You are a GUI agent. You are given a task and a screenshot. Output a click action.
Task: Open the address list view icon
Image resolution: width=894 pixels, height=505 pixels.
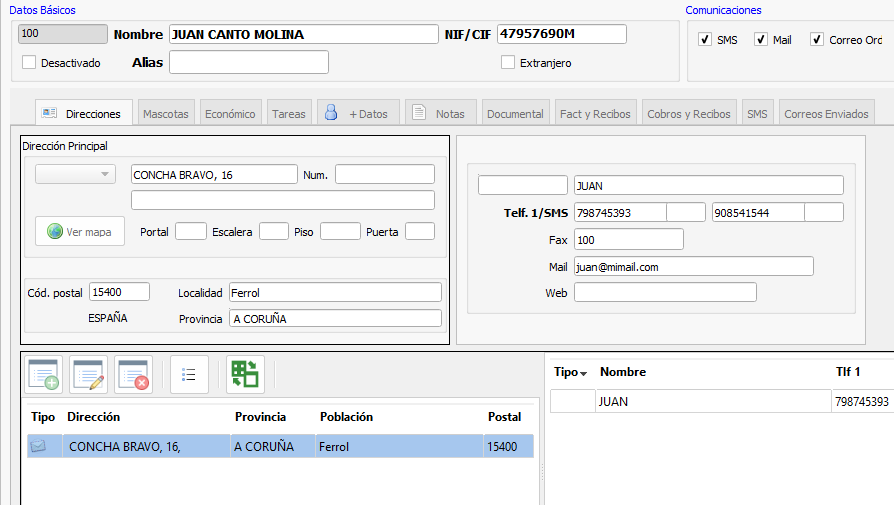click(189, 374)
